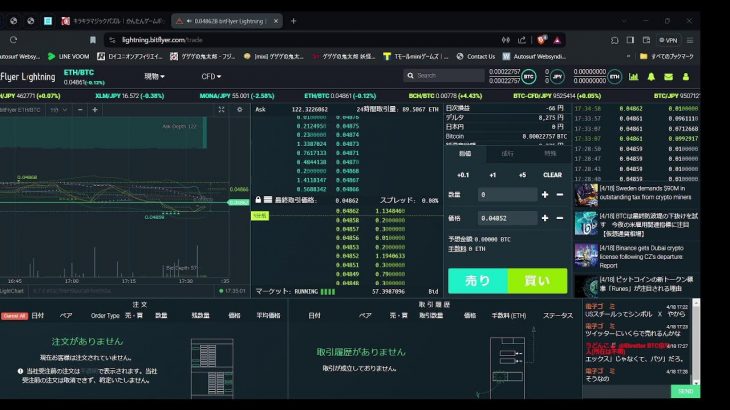730x410 pixels.
Task: Open the notifications bell icon
Action: coord(651,77)
